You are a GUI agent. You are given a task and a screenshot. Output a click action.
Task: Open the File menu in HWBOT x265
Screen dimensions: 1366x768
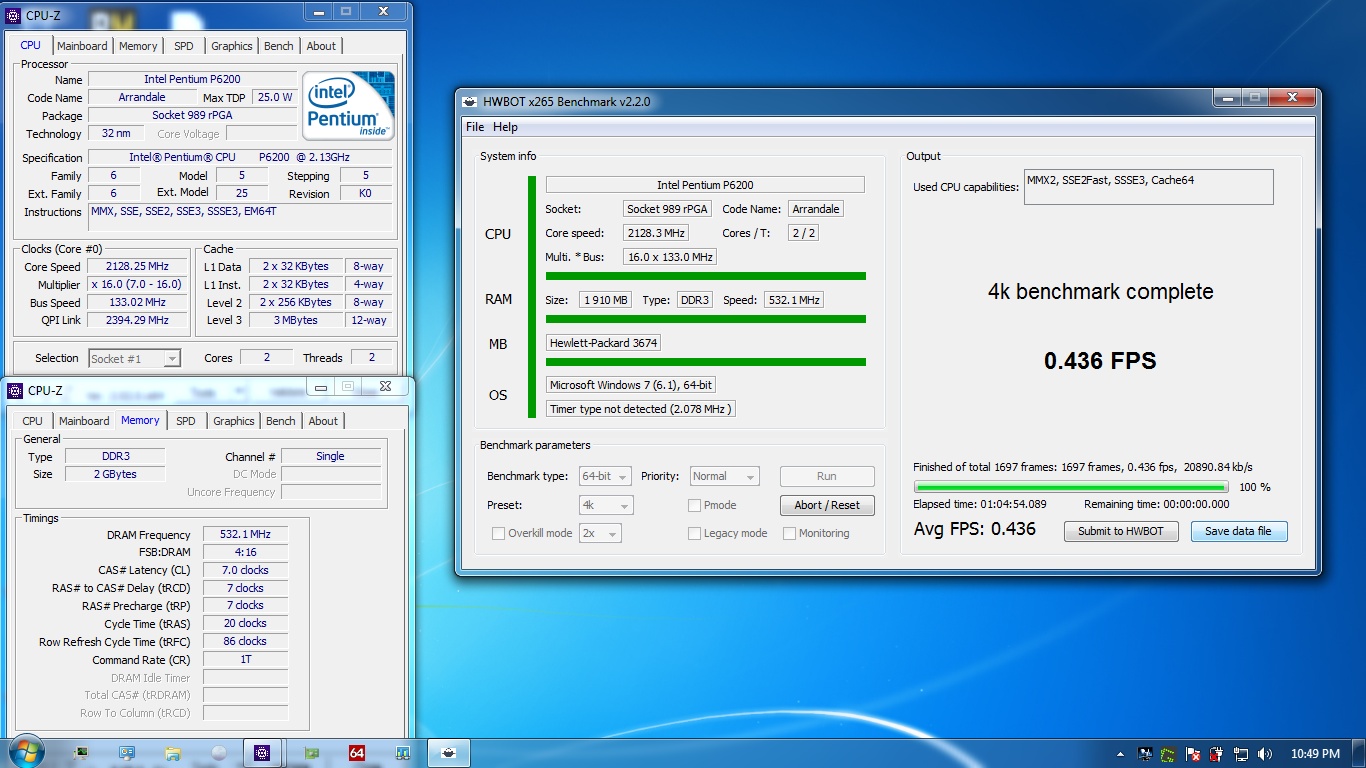point(475,127)
